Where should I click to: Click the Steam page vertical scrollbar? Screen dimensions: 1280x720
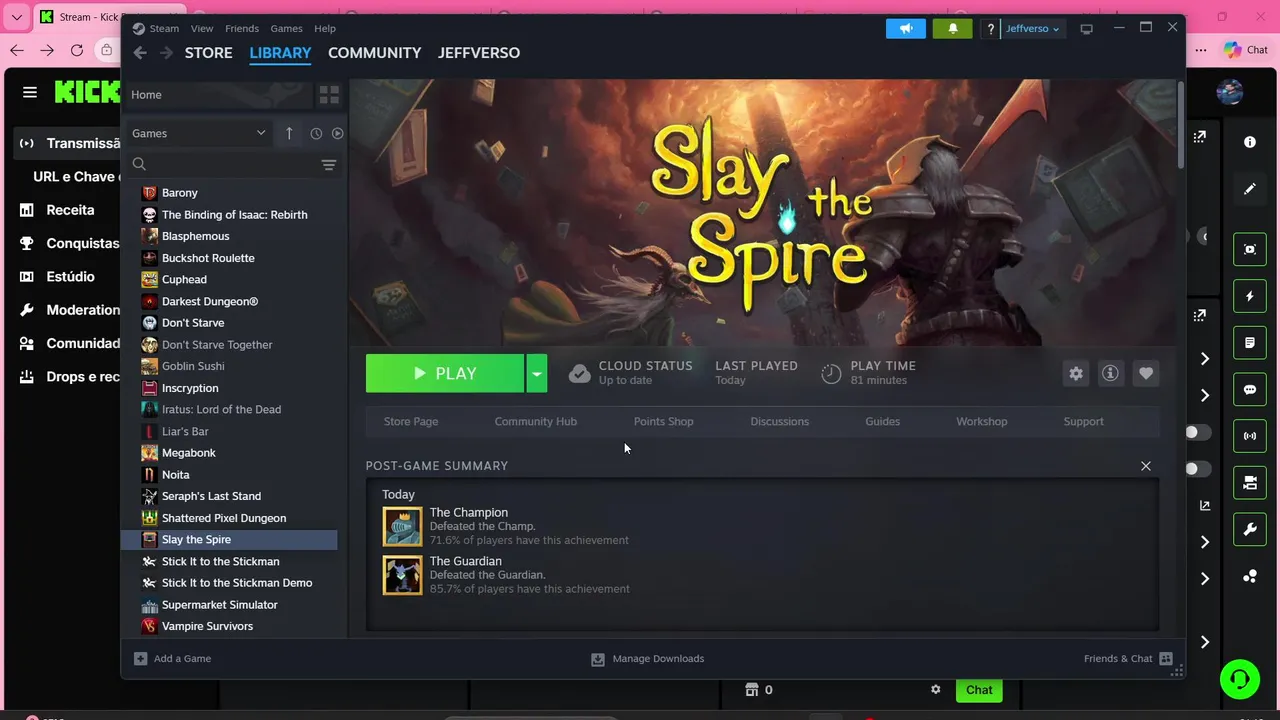[x=1180, y=125]
